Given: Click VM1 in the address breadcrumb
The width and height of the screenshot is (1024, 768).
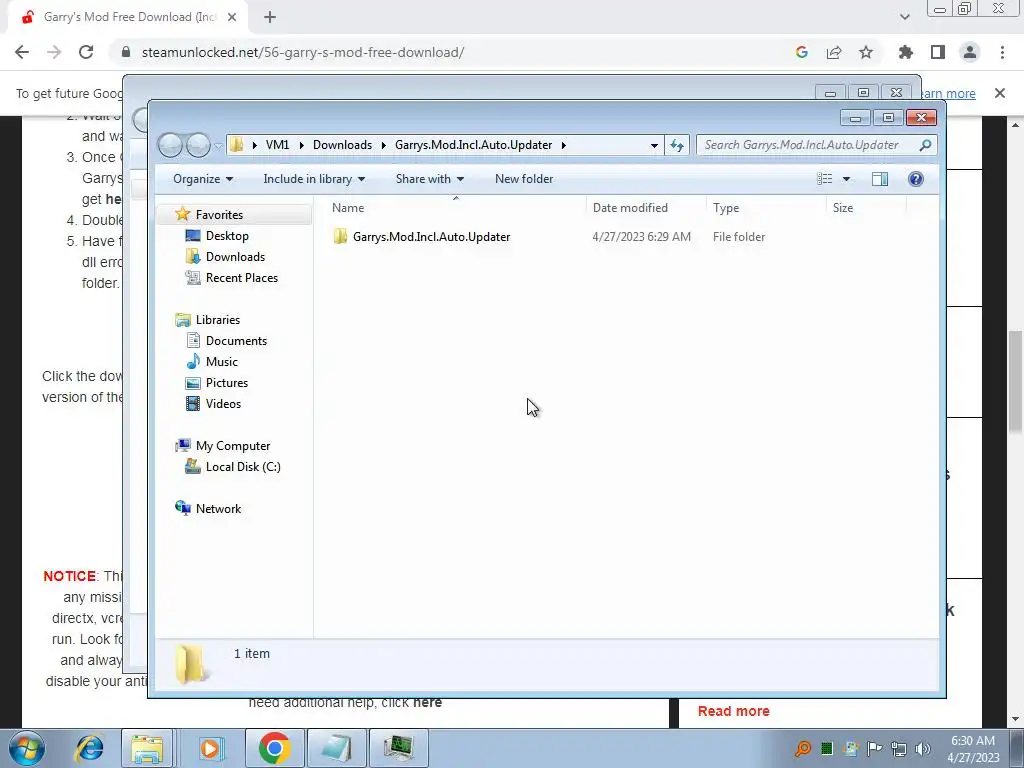Looking at the screenshot, I should (x=278, y=145).
